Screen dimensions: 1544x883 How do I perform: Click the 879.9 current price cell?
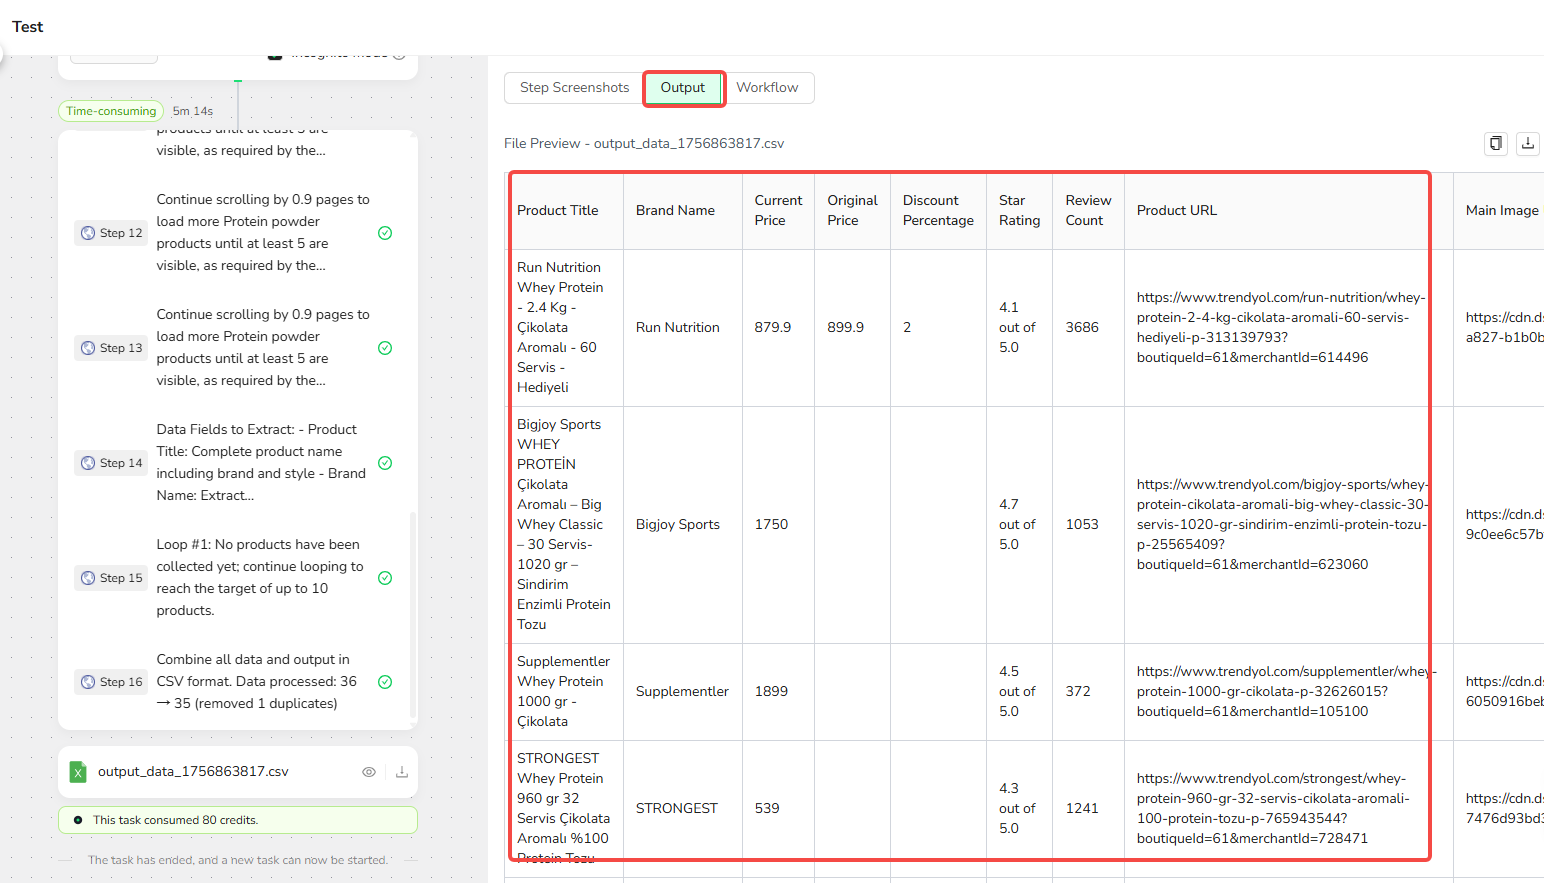[x=779, y=328]
